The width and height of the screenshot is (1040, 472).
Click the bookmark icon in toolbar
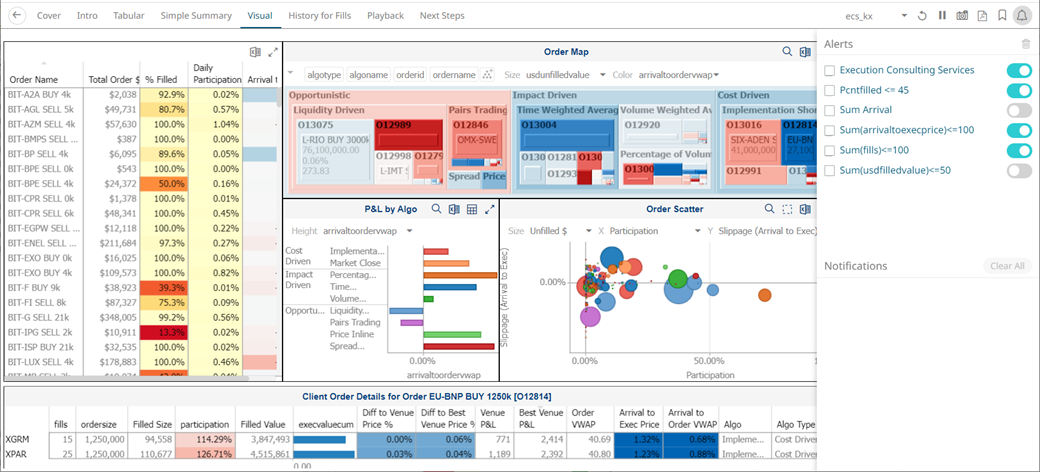coord(1002,15)
